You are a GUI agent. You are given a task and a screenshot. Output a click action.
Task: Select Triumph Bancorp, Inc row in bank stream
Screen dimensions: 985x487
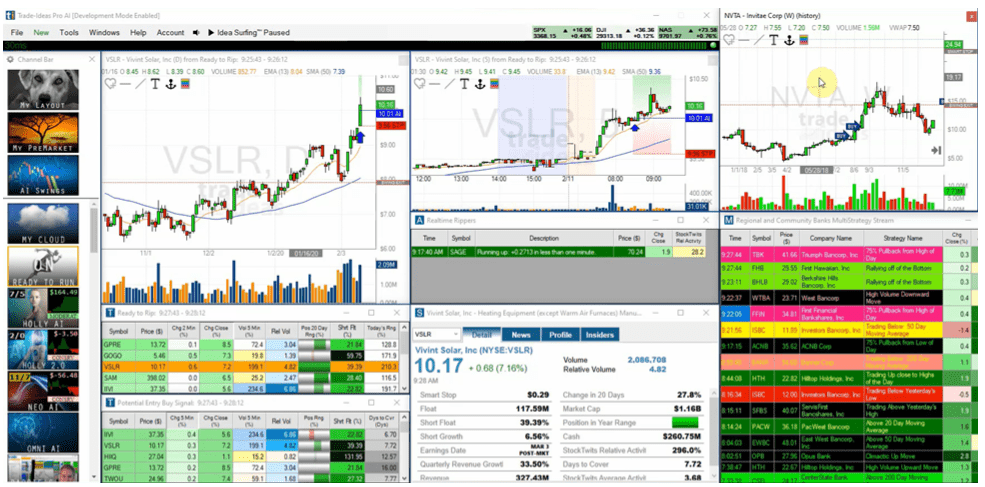(x=848, y=255)
